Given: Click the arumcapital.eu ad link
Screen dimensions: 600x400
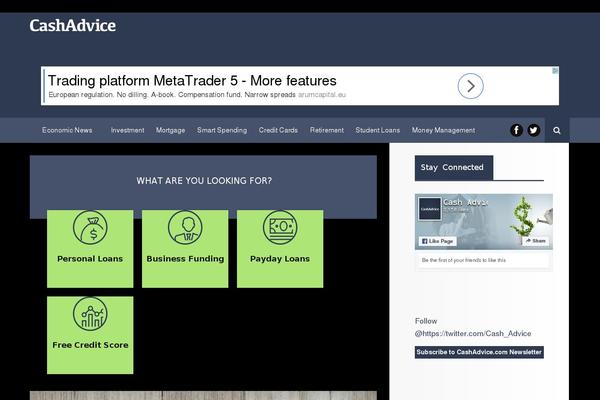Looking at the screenshot, I should tap(322, 95).
